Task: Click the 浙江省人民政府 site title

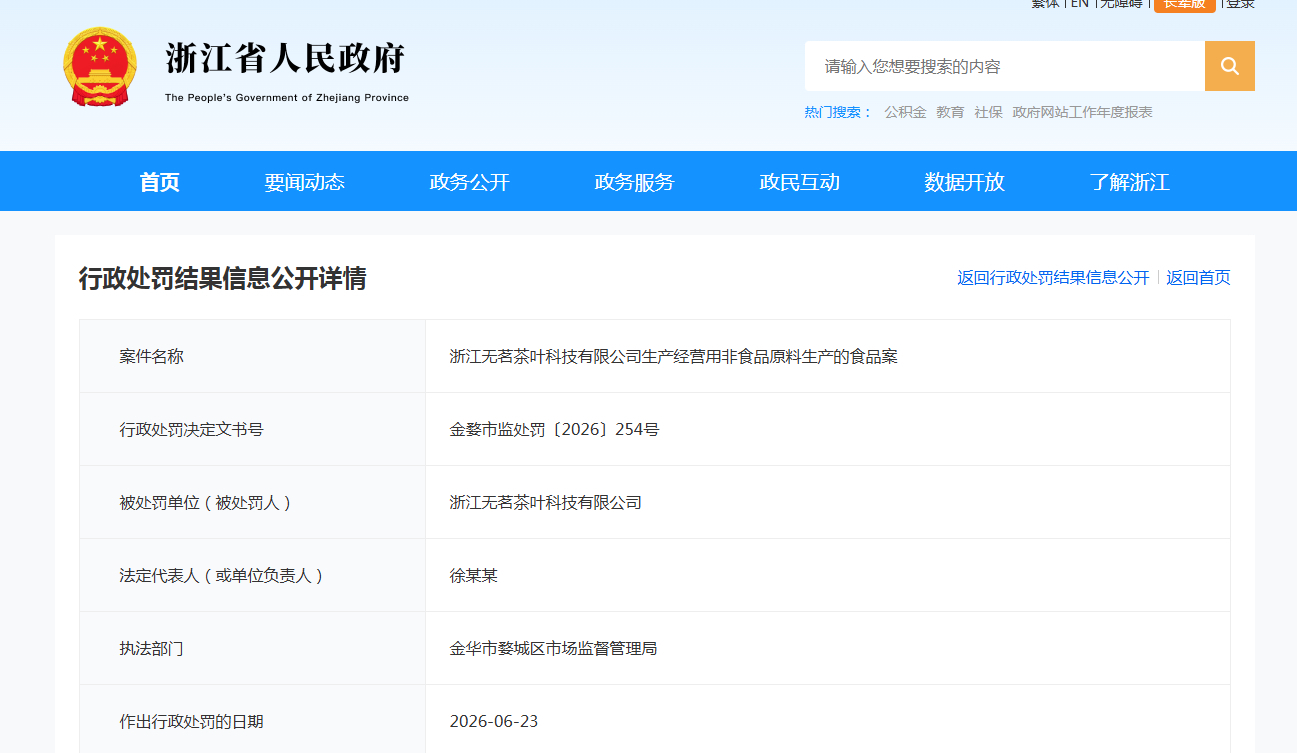Action: pyautogui.click(x=285, y=59)
